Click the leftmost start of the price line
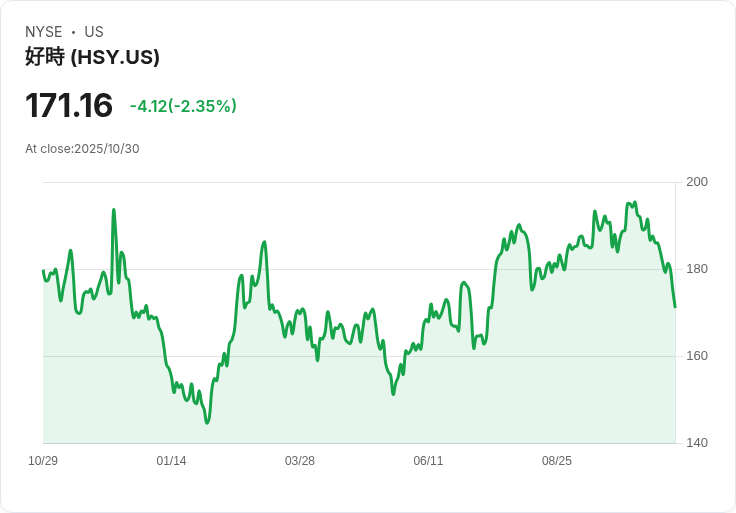The height and width of the screenshot is (513, 736). point(43,271)
